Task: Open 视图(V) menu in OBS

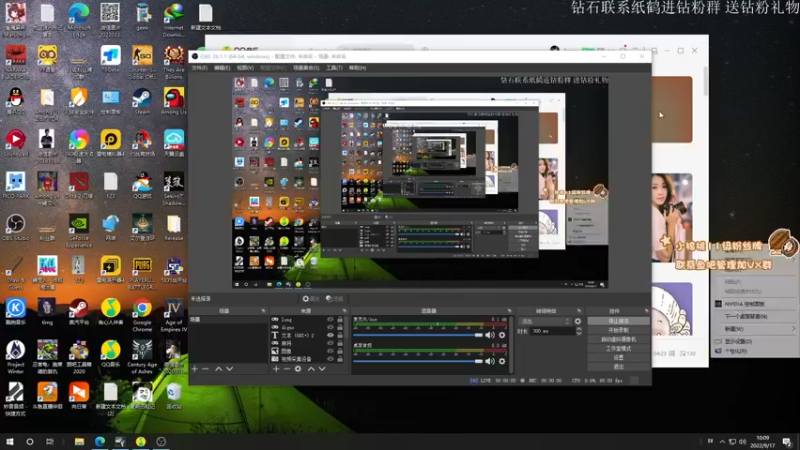Action: click(245, 68)
